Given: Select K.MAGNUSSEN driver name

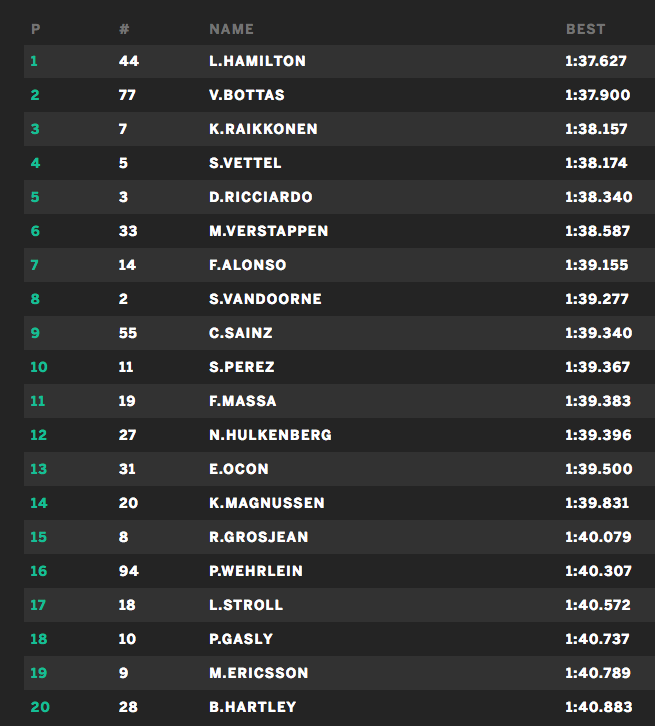Looking at the screenshot, I should click(x=266, y=503).
